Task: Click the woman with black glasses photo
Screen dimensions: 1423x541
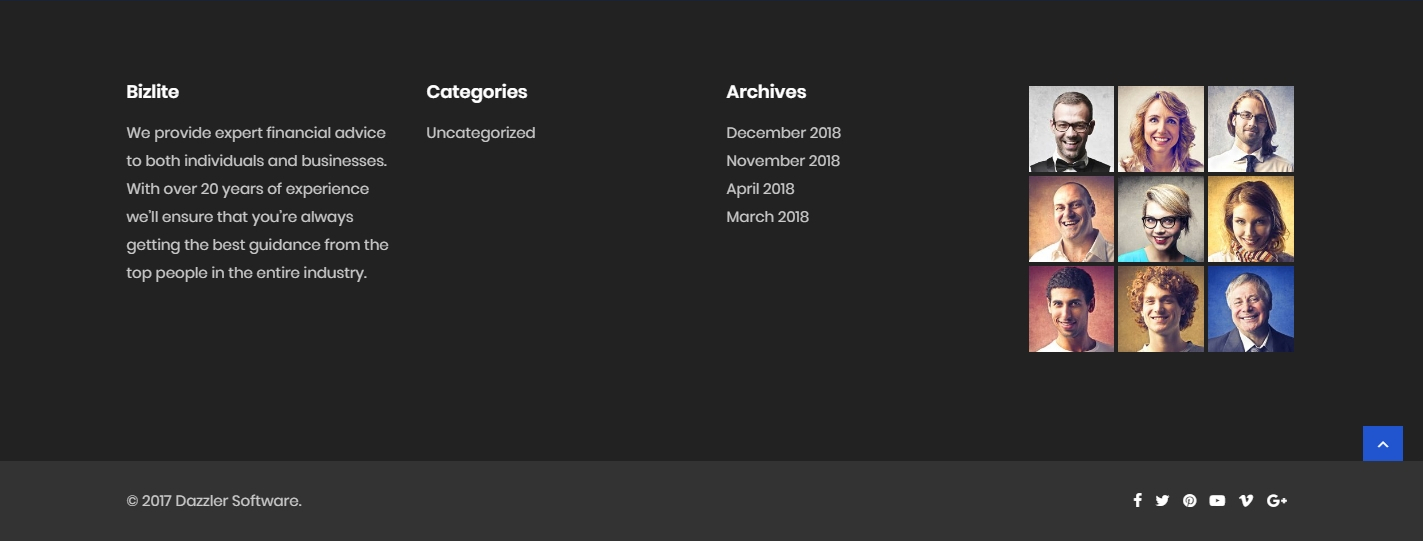Action: (1161, 219)
